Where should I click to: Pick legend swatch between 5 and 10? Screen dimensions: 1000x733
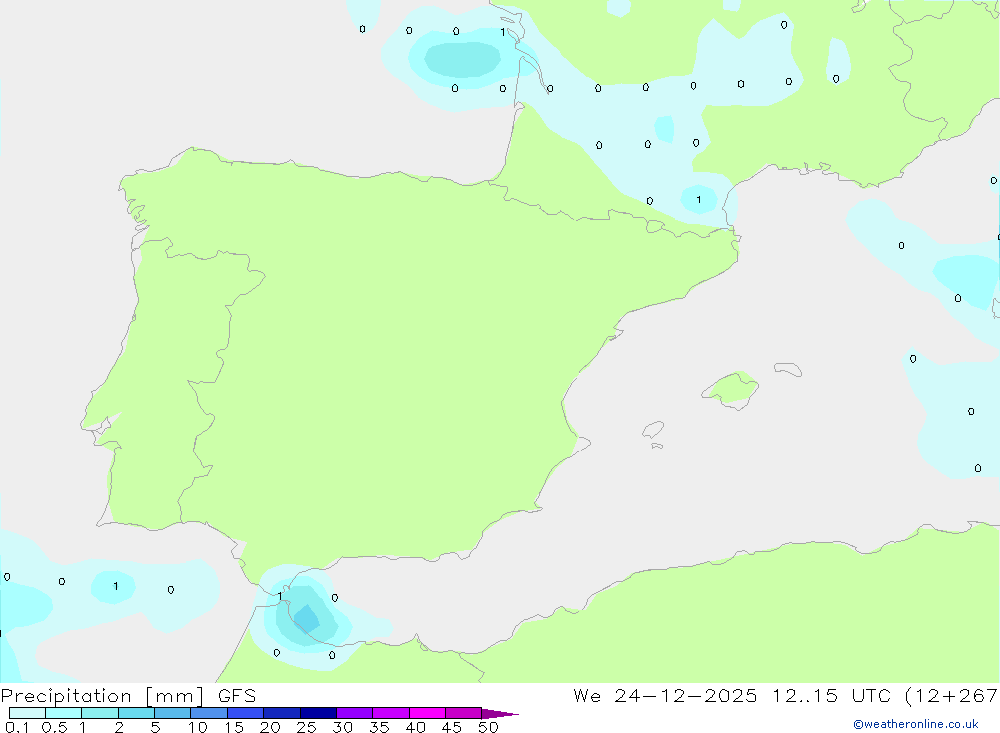[x=173, y=713]
